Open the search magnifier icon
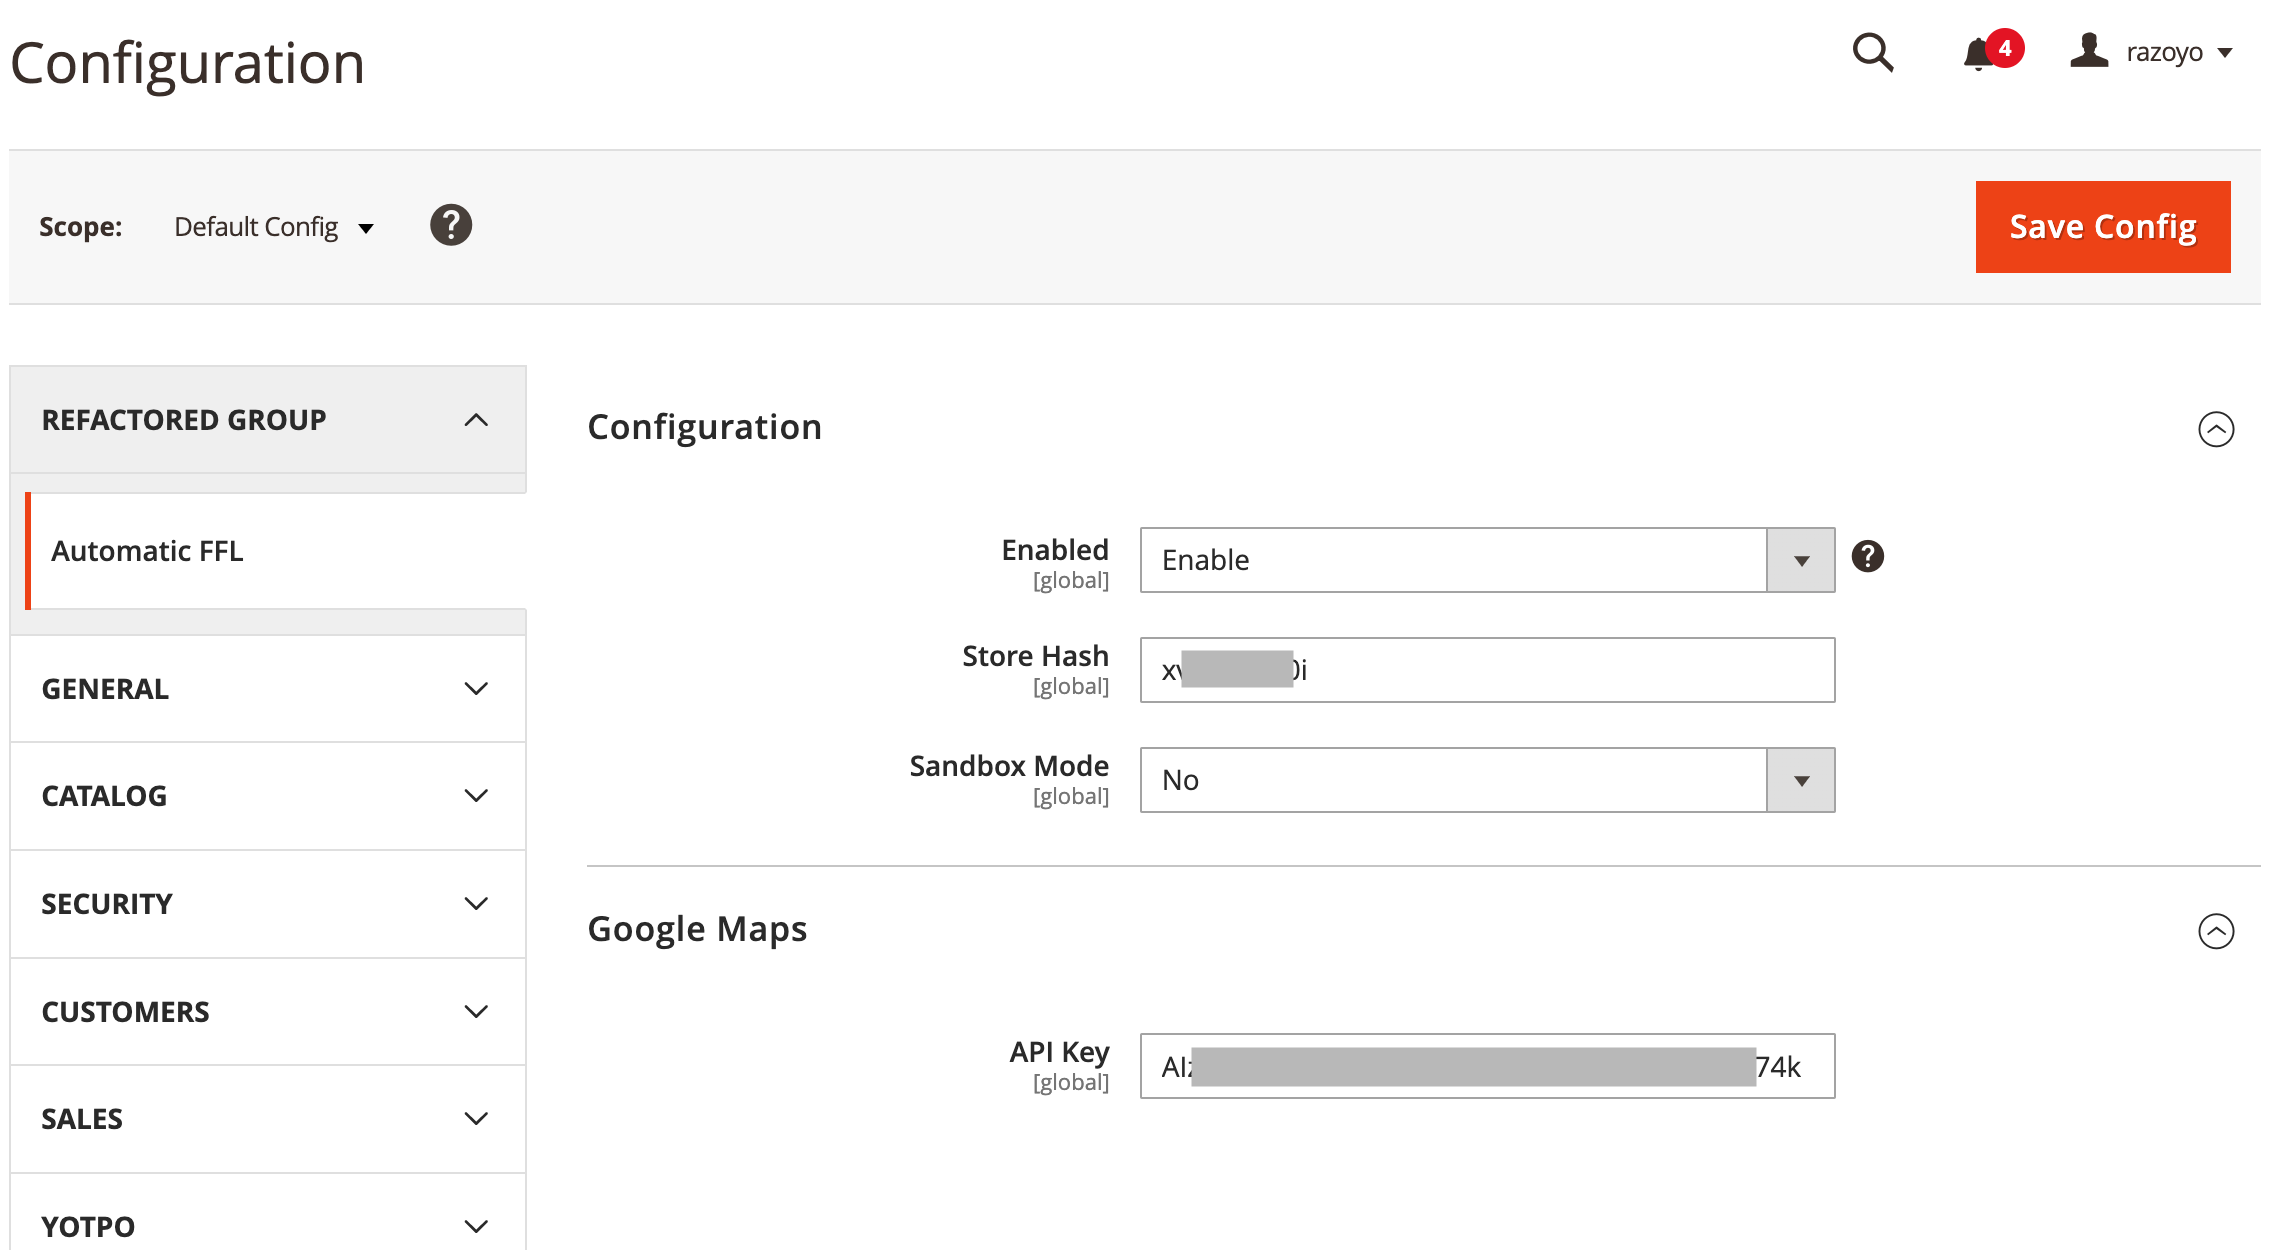This screenshot has width=2296, height=1250. [x=1872, y=53]
